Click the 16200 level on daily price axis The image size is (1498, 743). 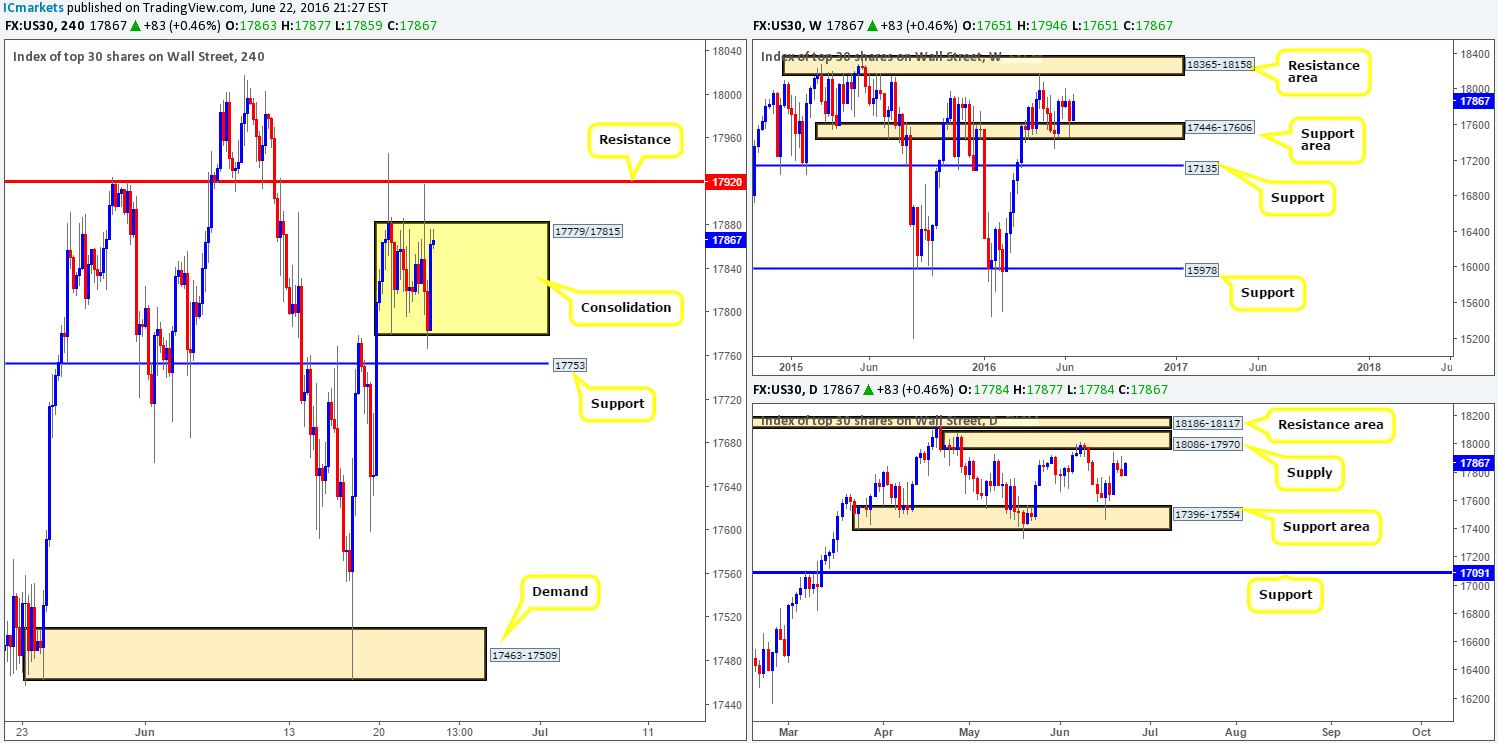point(1473,698)
